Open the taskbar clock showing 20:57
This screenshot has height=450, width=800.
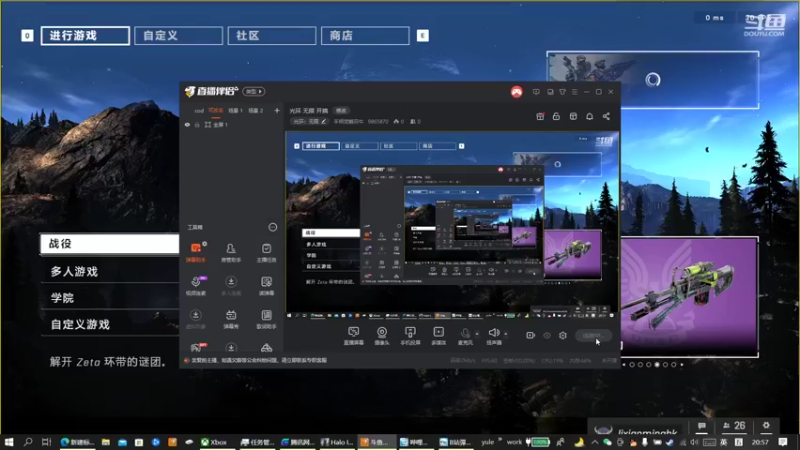(x=760, y=442)
